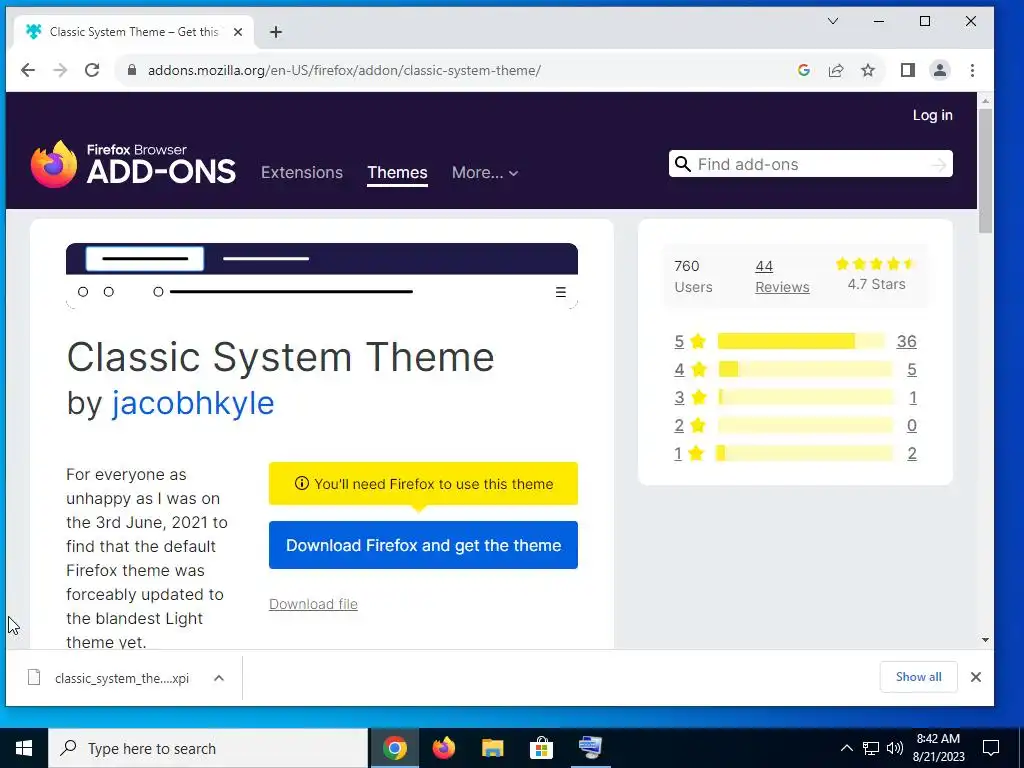Open the 0 two-star review count
Viewport: 1024px width, 768px height.
coord(912,425)
